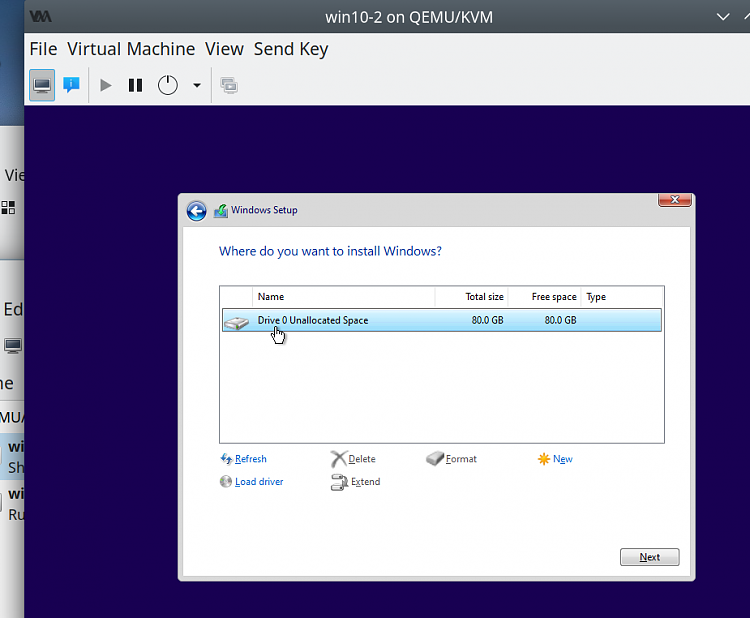Click Delete partition option

click(362, 459)
